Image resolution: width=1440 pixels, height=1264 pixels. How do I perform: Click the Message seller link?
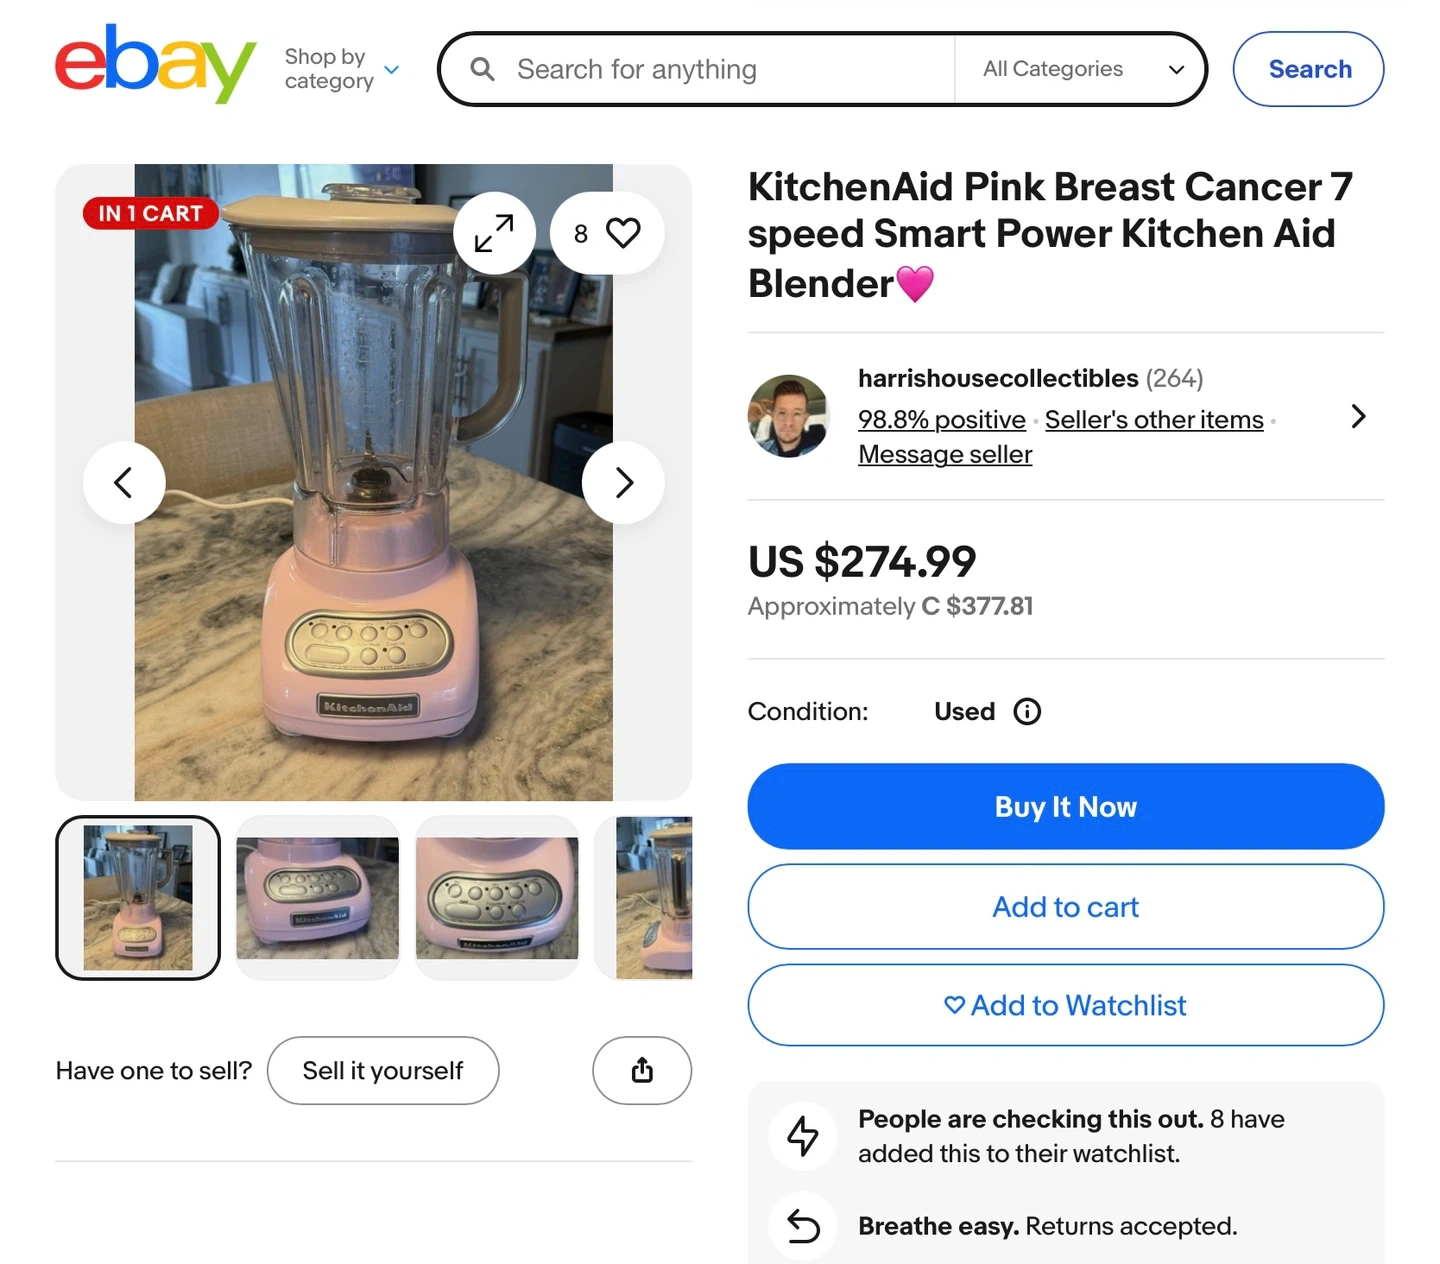pyautogui.click(x=945, y=454)
